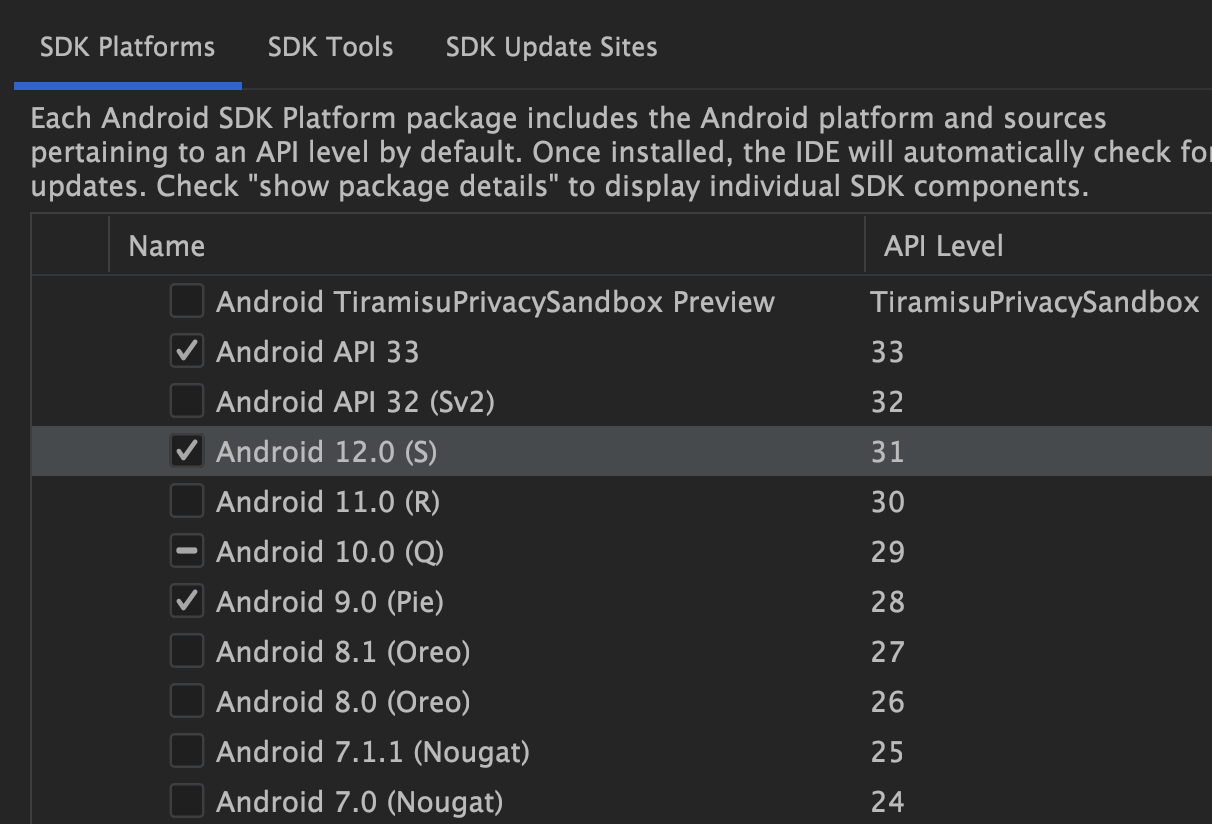The image size is (1212, 824).
Task: Uncheck Android 12.0 (S)
Action: pos(186,451)
